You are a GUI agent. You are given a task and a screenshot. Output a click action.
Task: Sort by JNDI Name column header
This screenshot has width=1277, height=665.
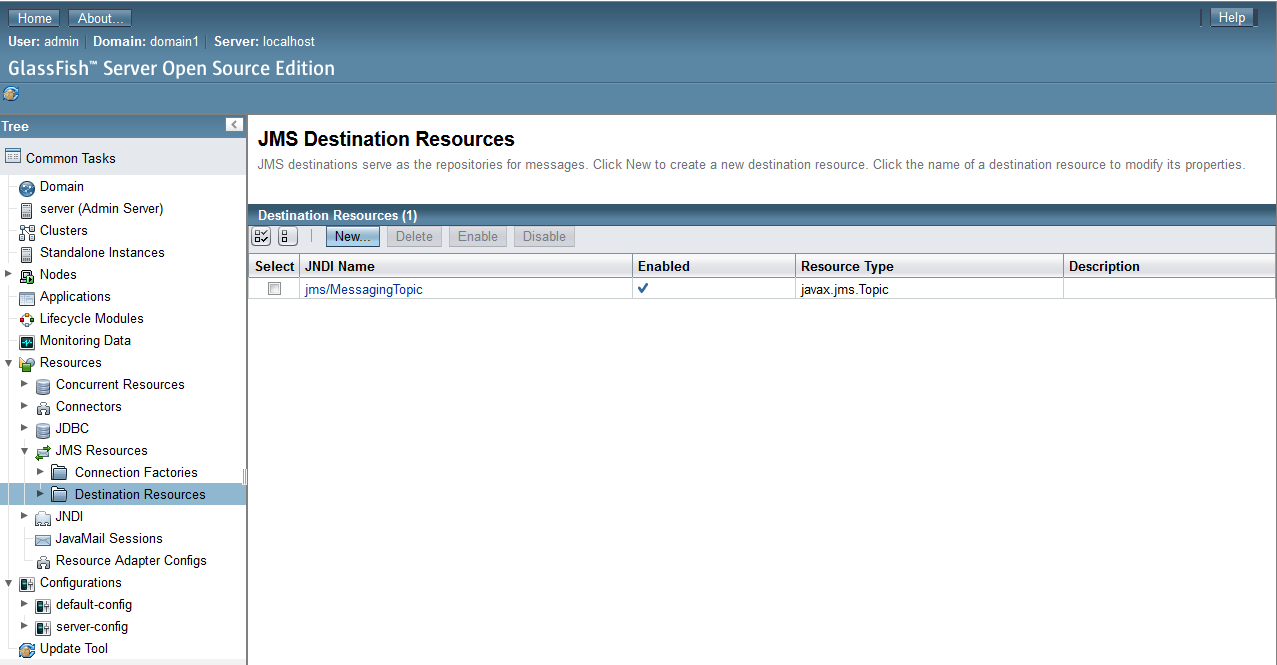click(x=339, y=266)
